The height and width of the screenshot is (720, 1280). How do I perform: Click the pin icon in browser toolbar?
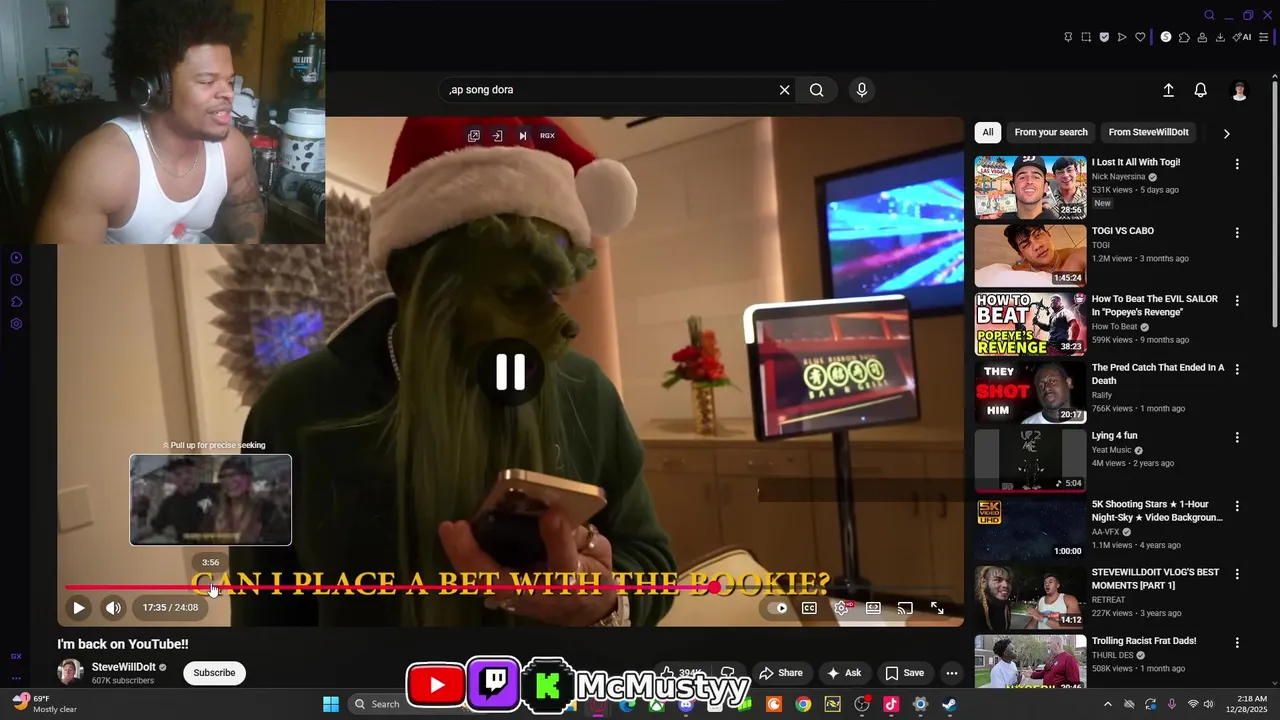tap(1068, 37)
